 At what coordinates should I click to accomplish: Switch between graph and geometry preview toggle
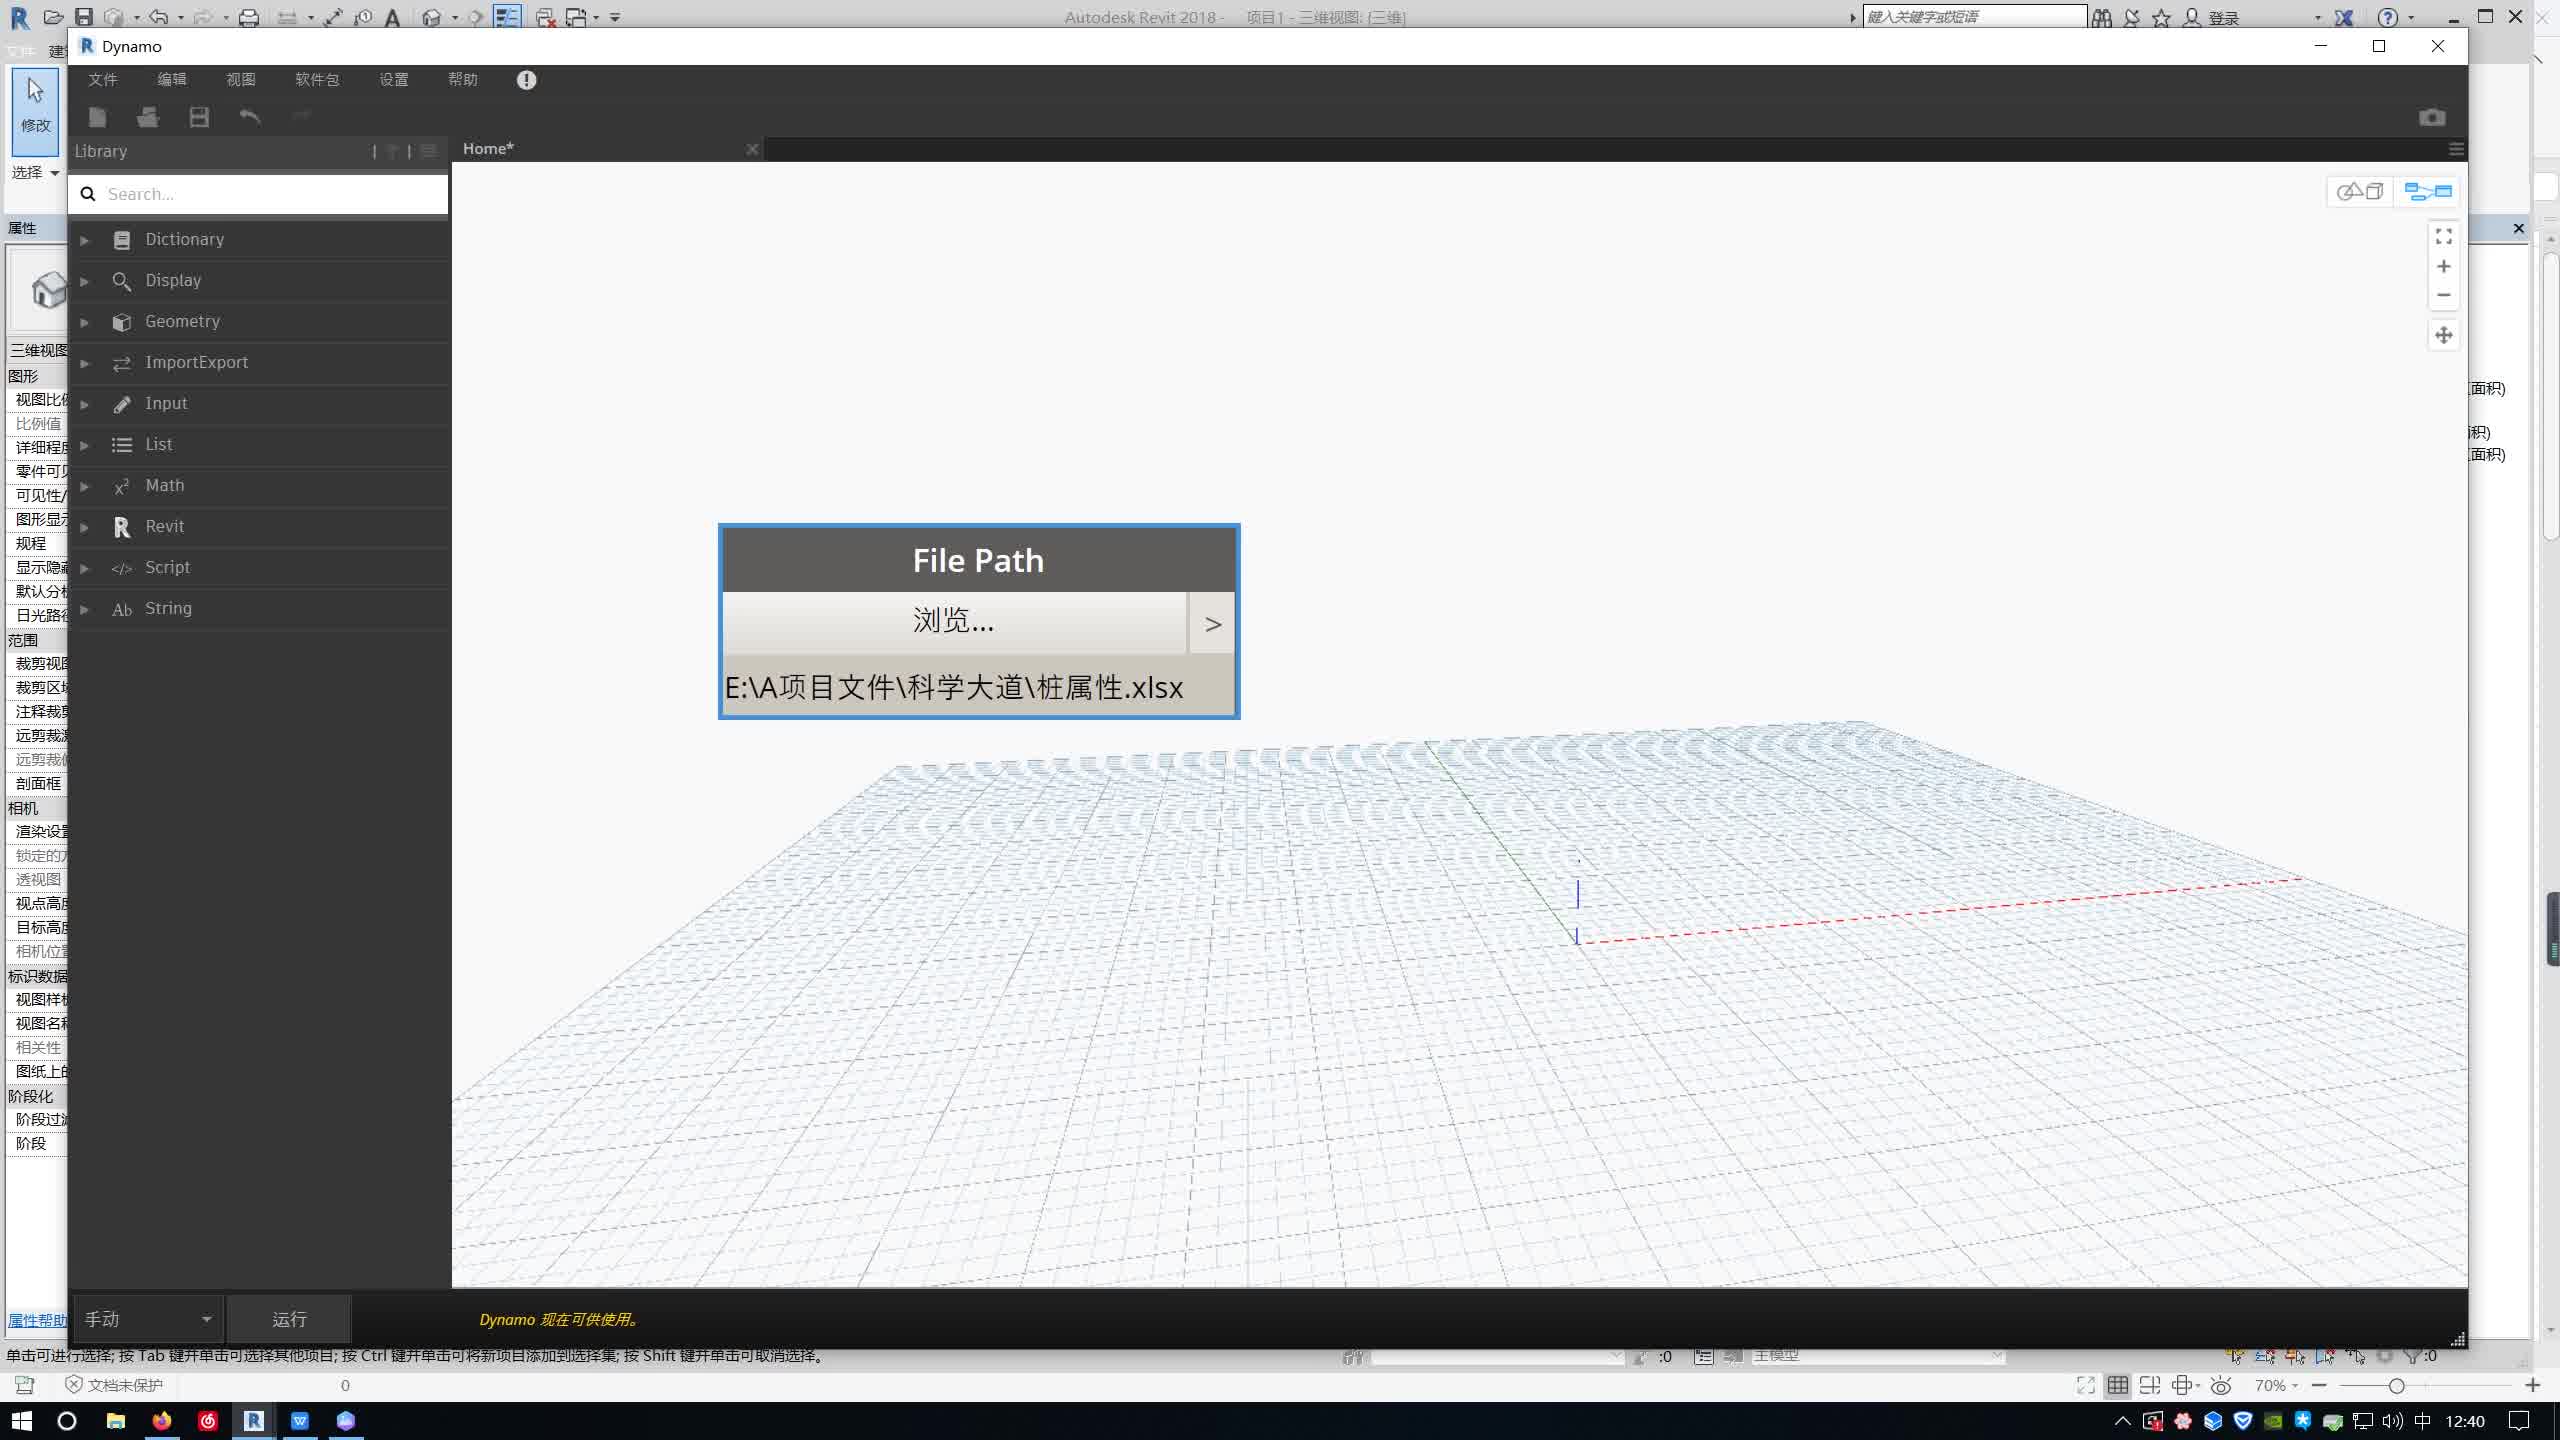click(x=2428, y=191)
